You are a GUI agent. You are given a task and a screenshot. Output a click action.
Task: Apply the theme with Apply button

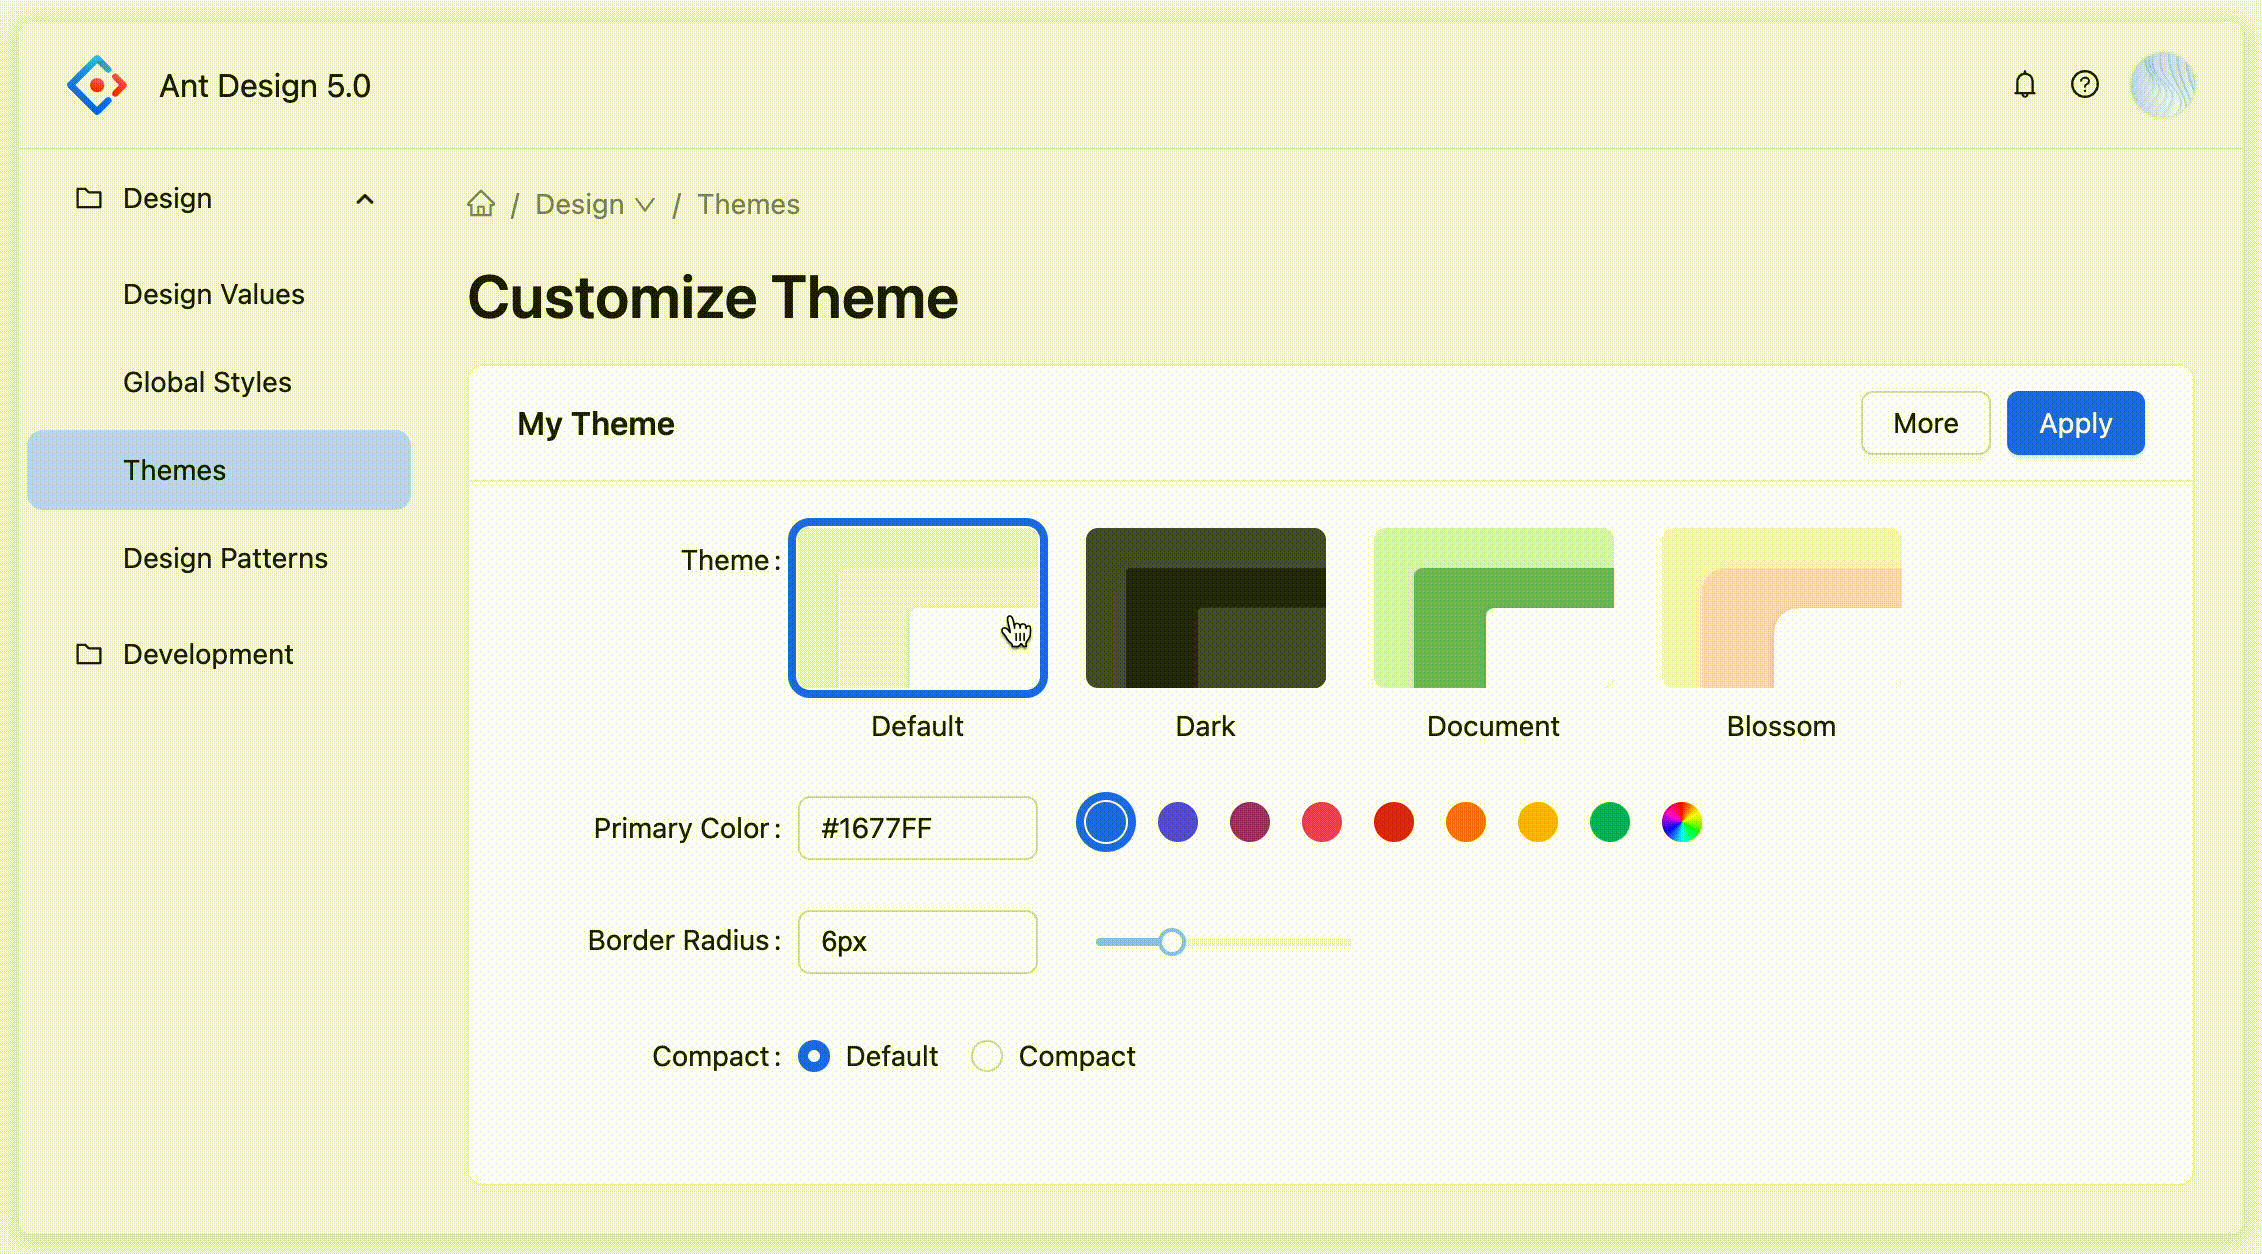(2075, 423)
